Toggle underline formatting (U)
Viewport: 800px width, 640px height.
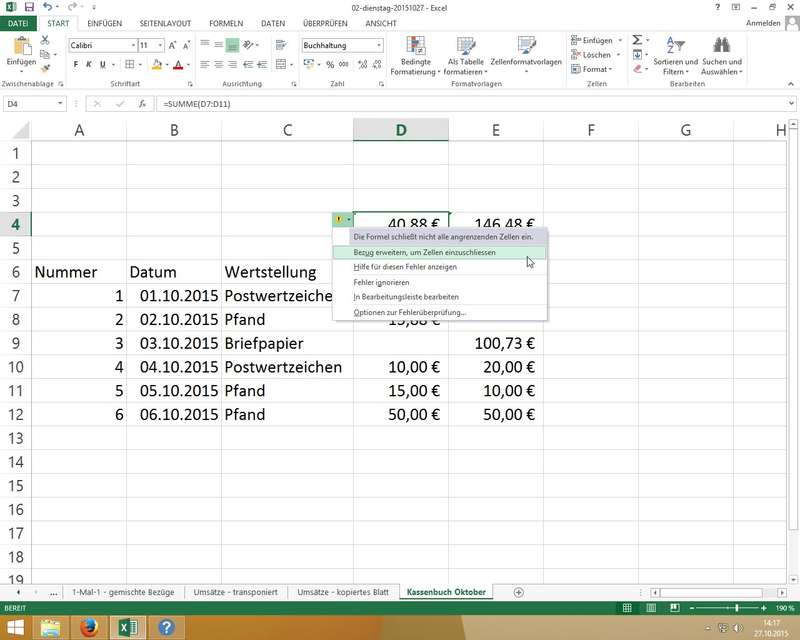pyautogui.click(x=103, y=65)
